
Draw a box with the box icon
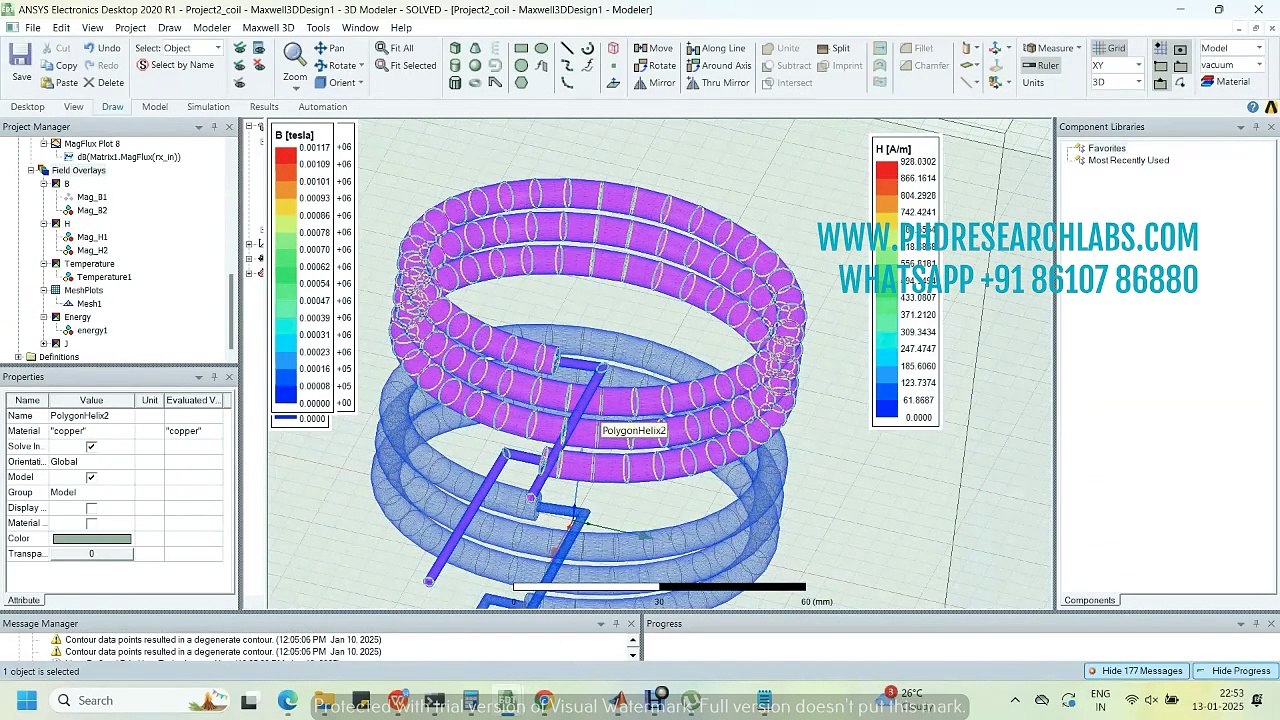coord(455,48)
